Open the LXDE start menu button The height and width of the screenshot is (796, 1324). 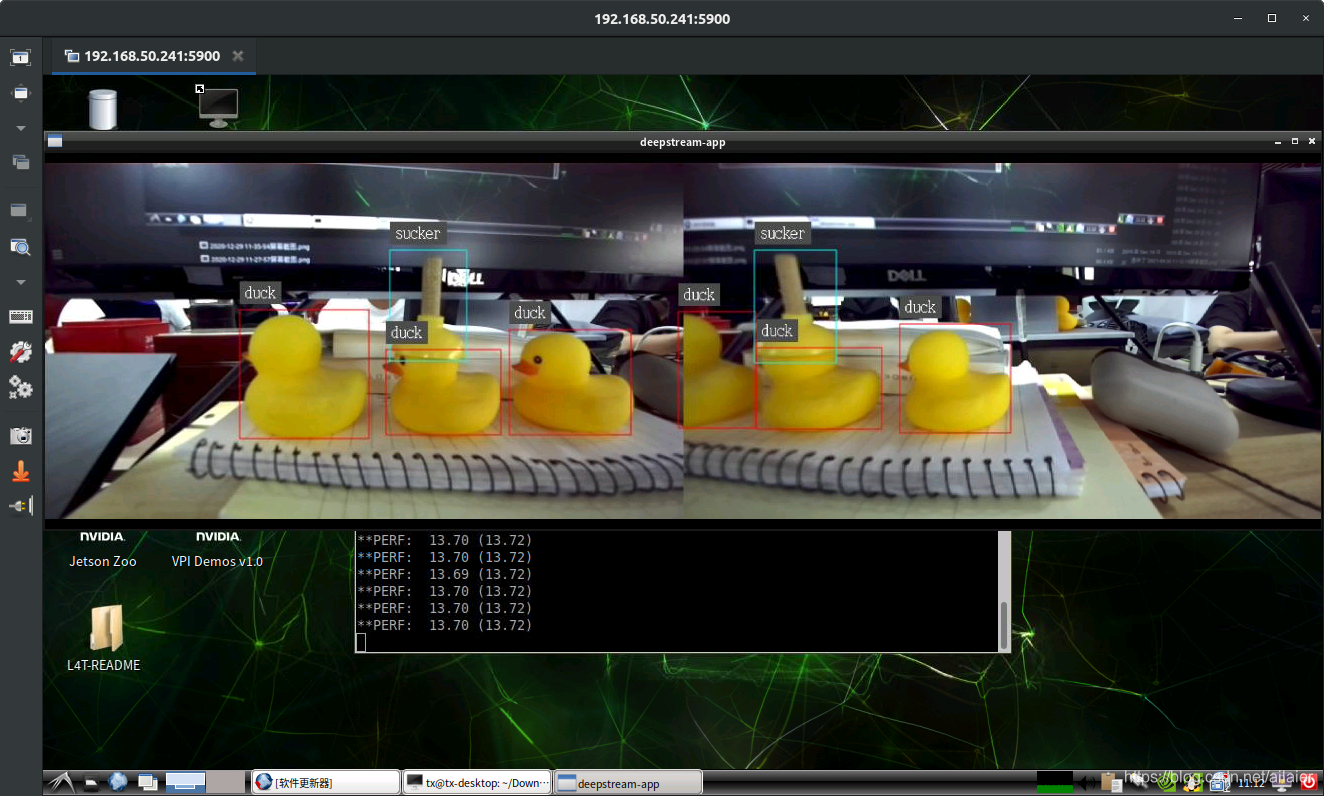coord(60,782)
